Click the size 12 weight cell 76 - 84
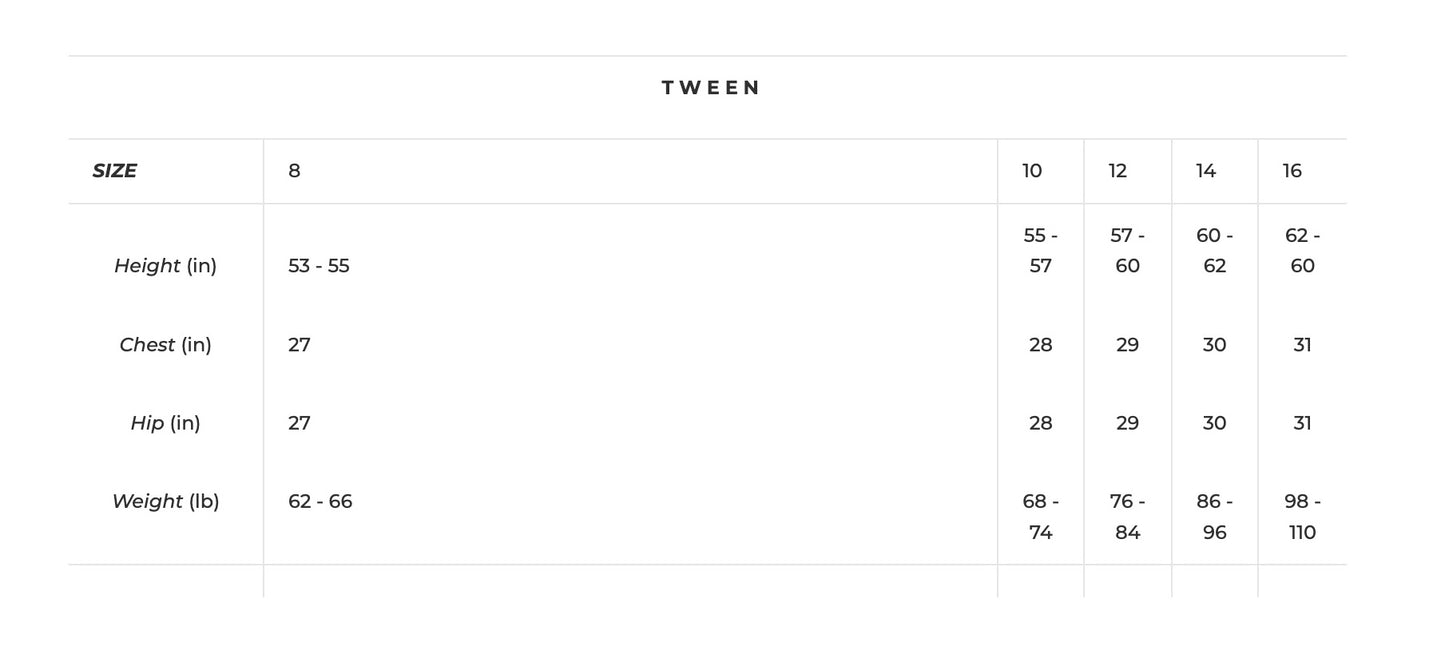The width and height of the screenshot is (1445, 658). (1127, 517)
